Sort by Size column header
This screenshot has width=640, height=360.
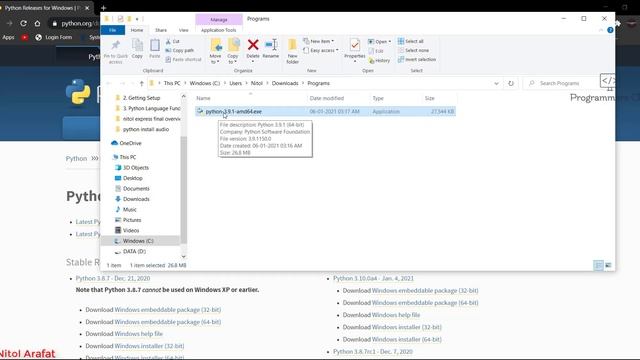(x=439, y=98)
